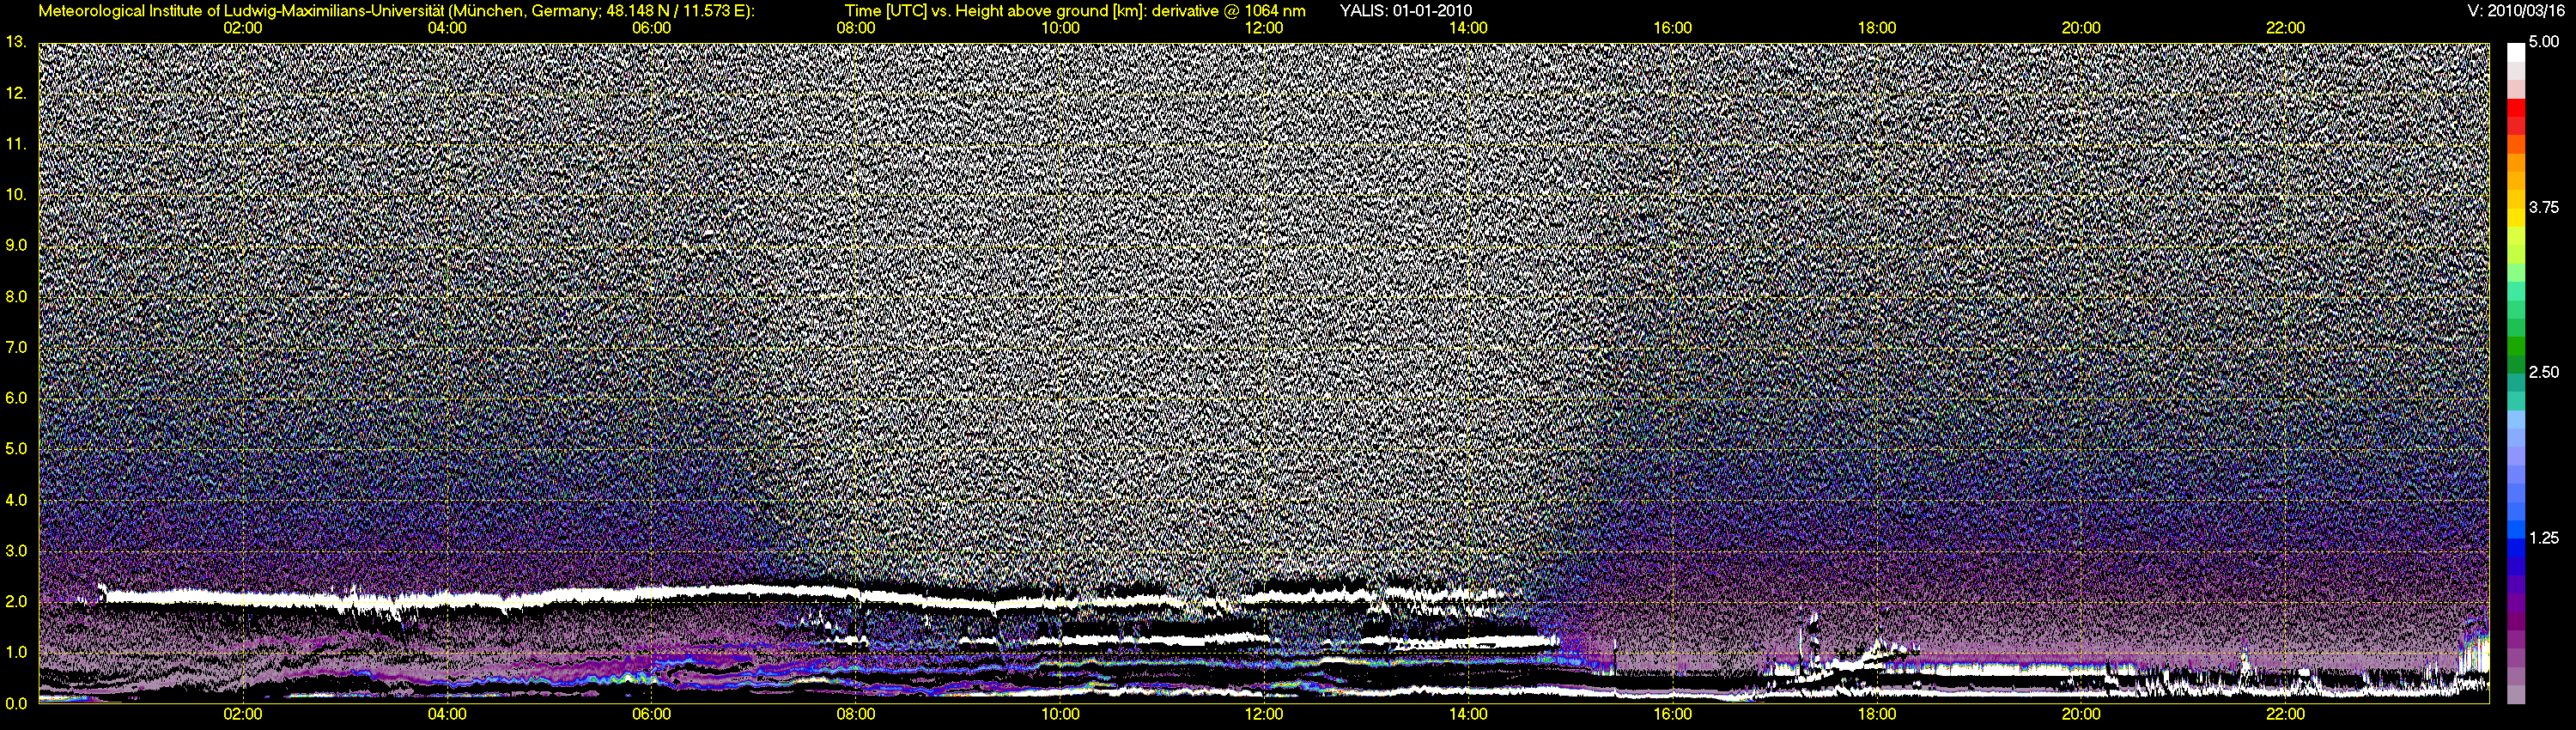Pick the 02:00 tick label on the lower time axis

pyautogui.click(x=242, y=715)
